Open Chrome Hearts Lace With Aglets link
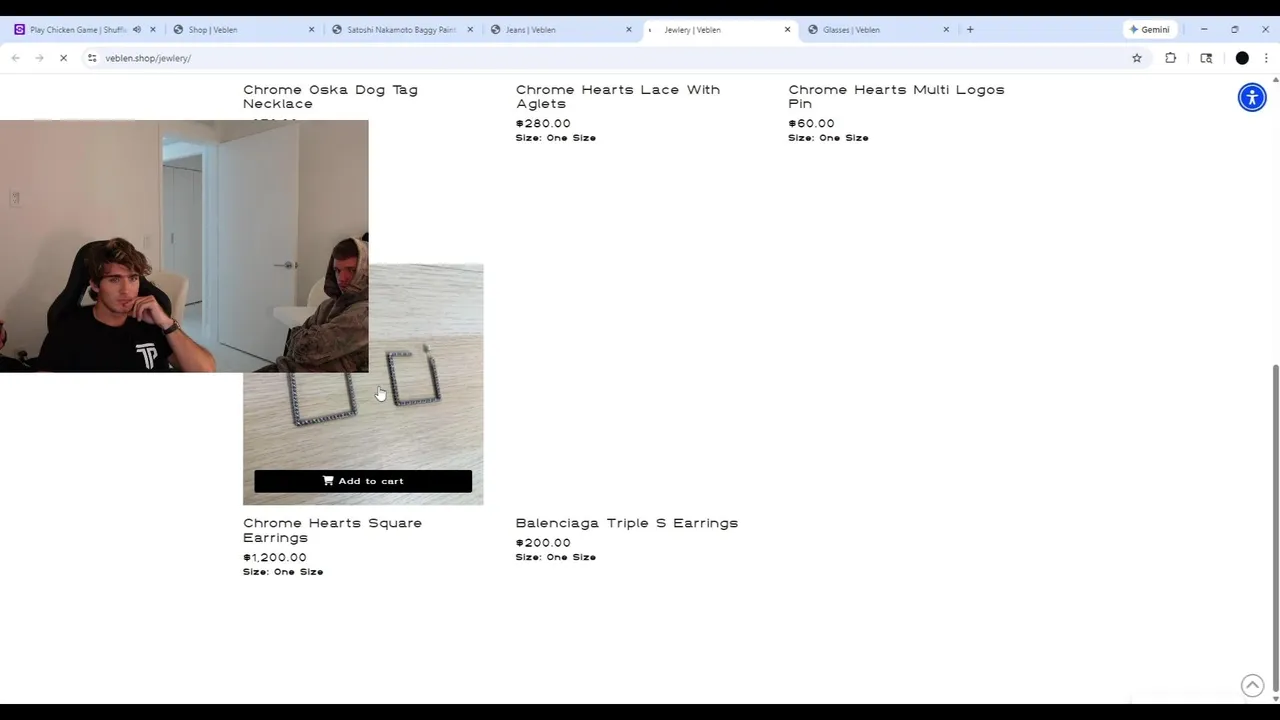The image size is (1280, 720). 617,97
